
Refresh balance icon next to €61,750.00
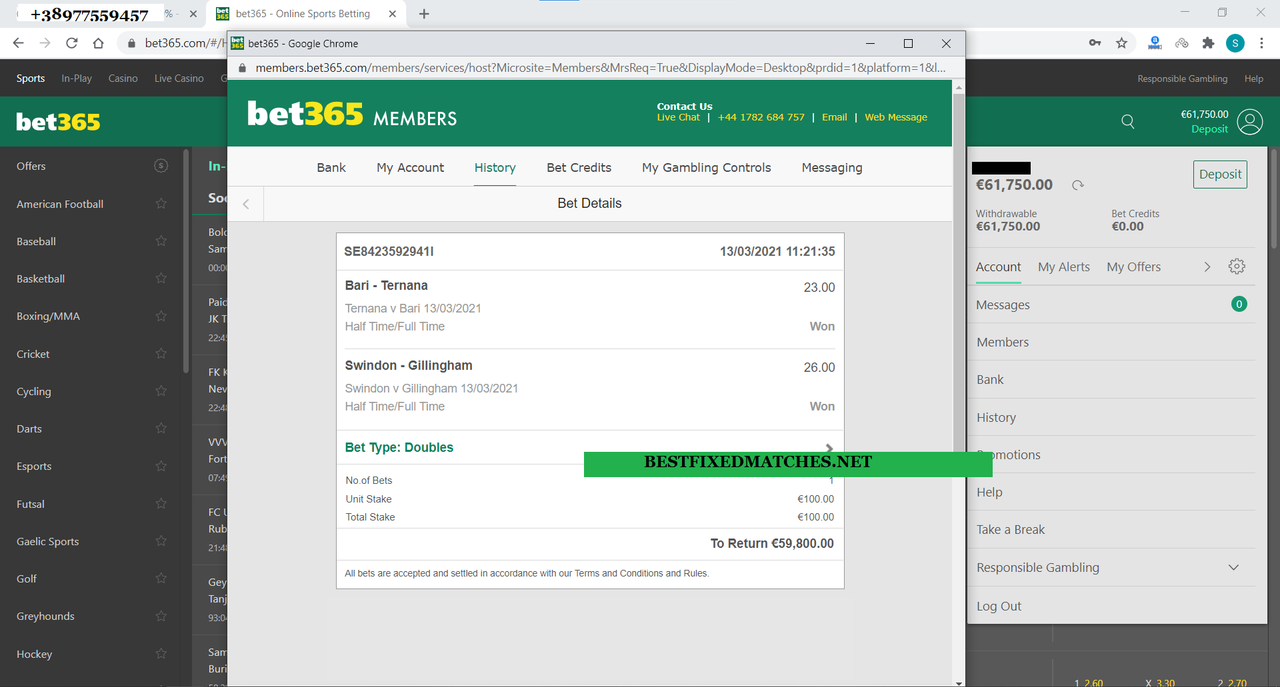pos(1077,185)
